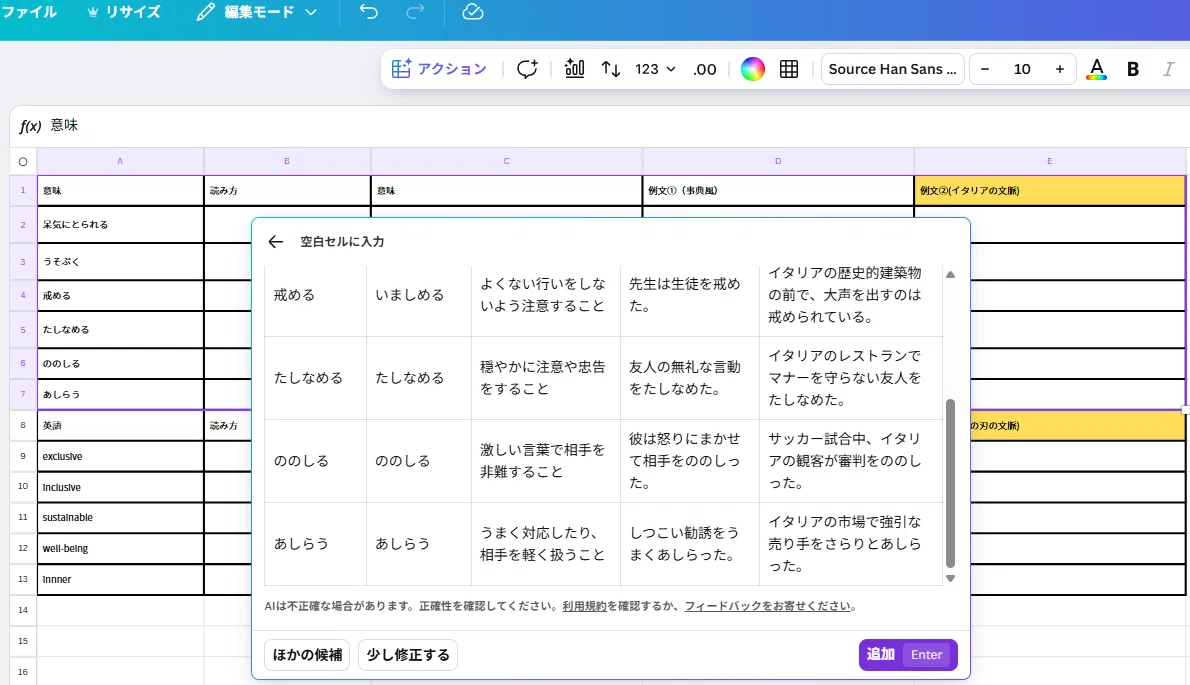Click the select-all circle corner

pos(23,162)
